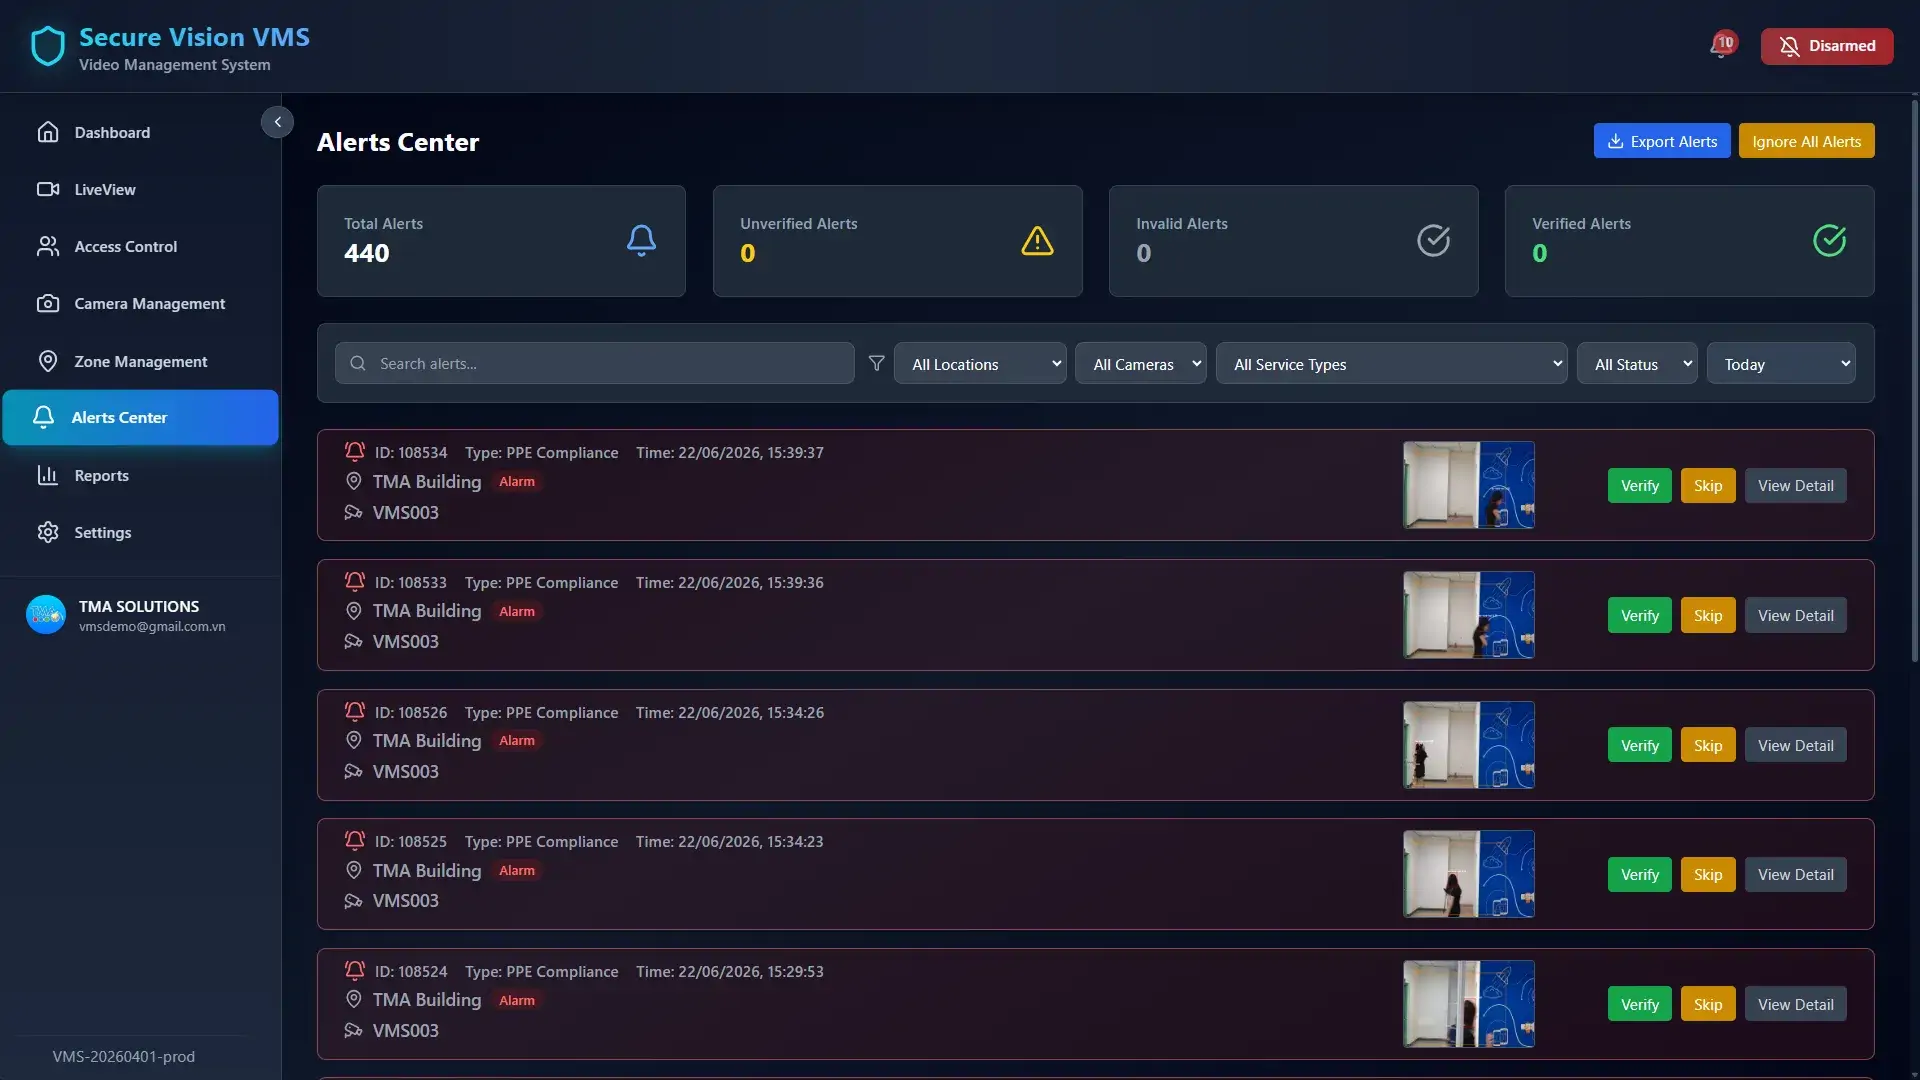Focus the Search alerts input field
1920x1080 pixels.
595,363
